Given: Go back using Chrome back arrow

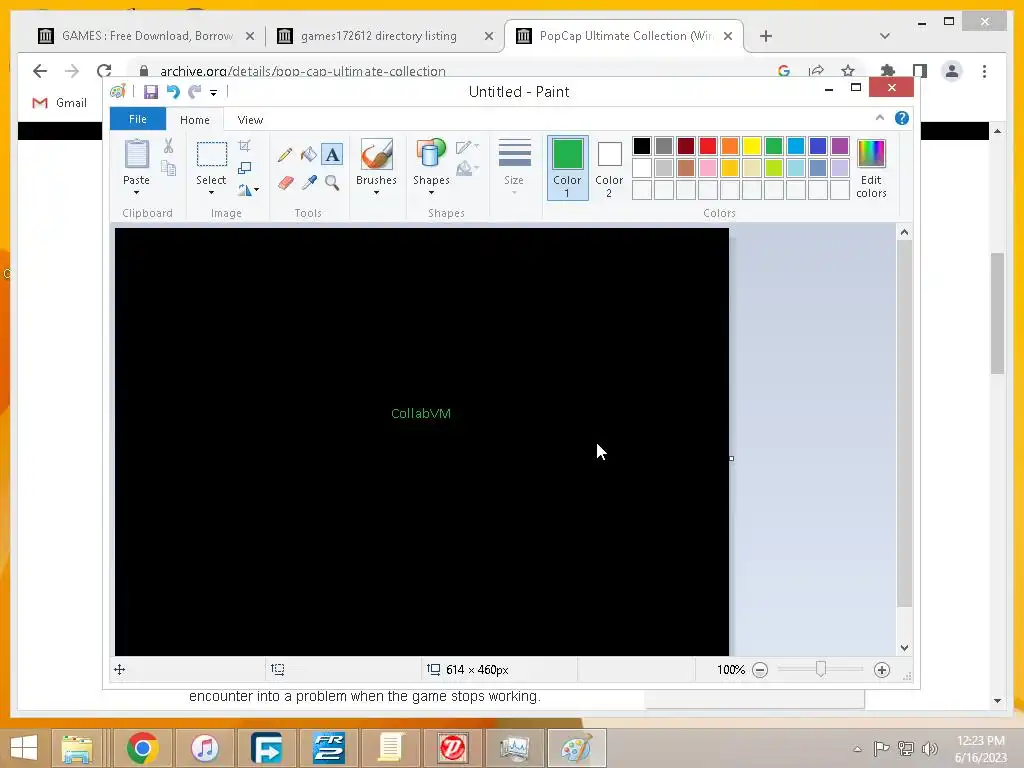Looking at the screenshot, I should pyautogui.click(x=40, y=71).
